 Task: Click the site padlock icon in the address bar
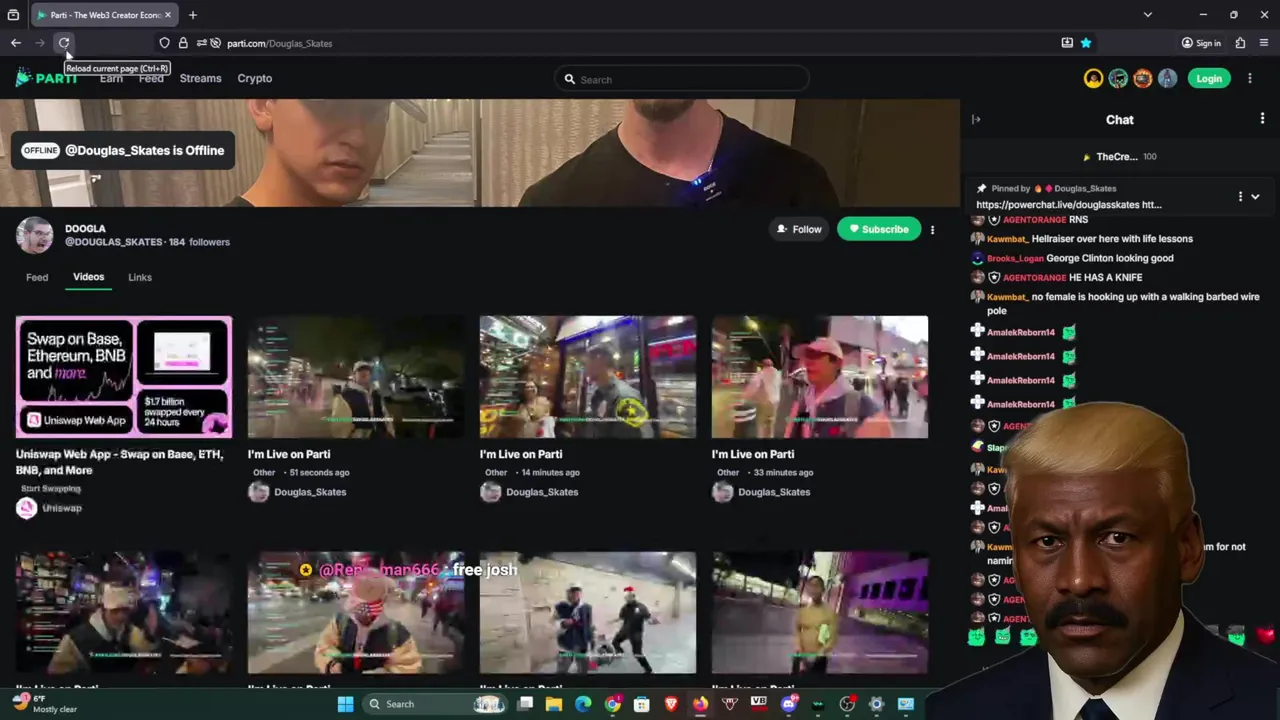[x=183, y=43]
